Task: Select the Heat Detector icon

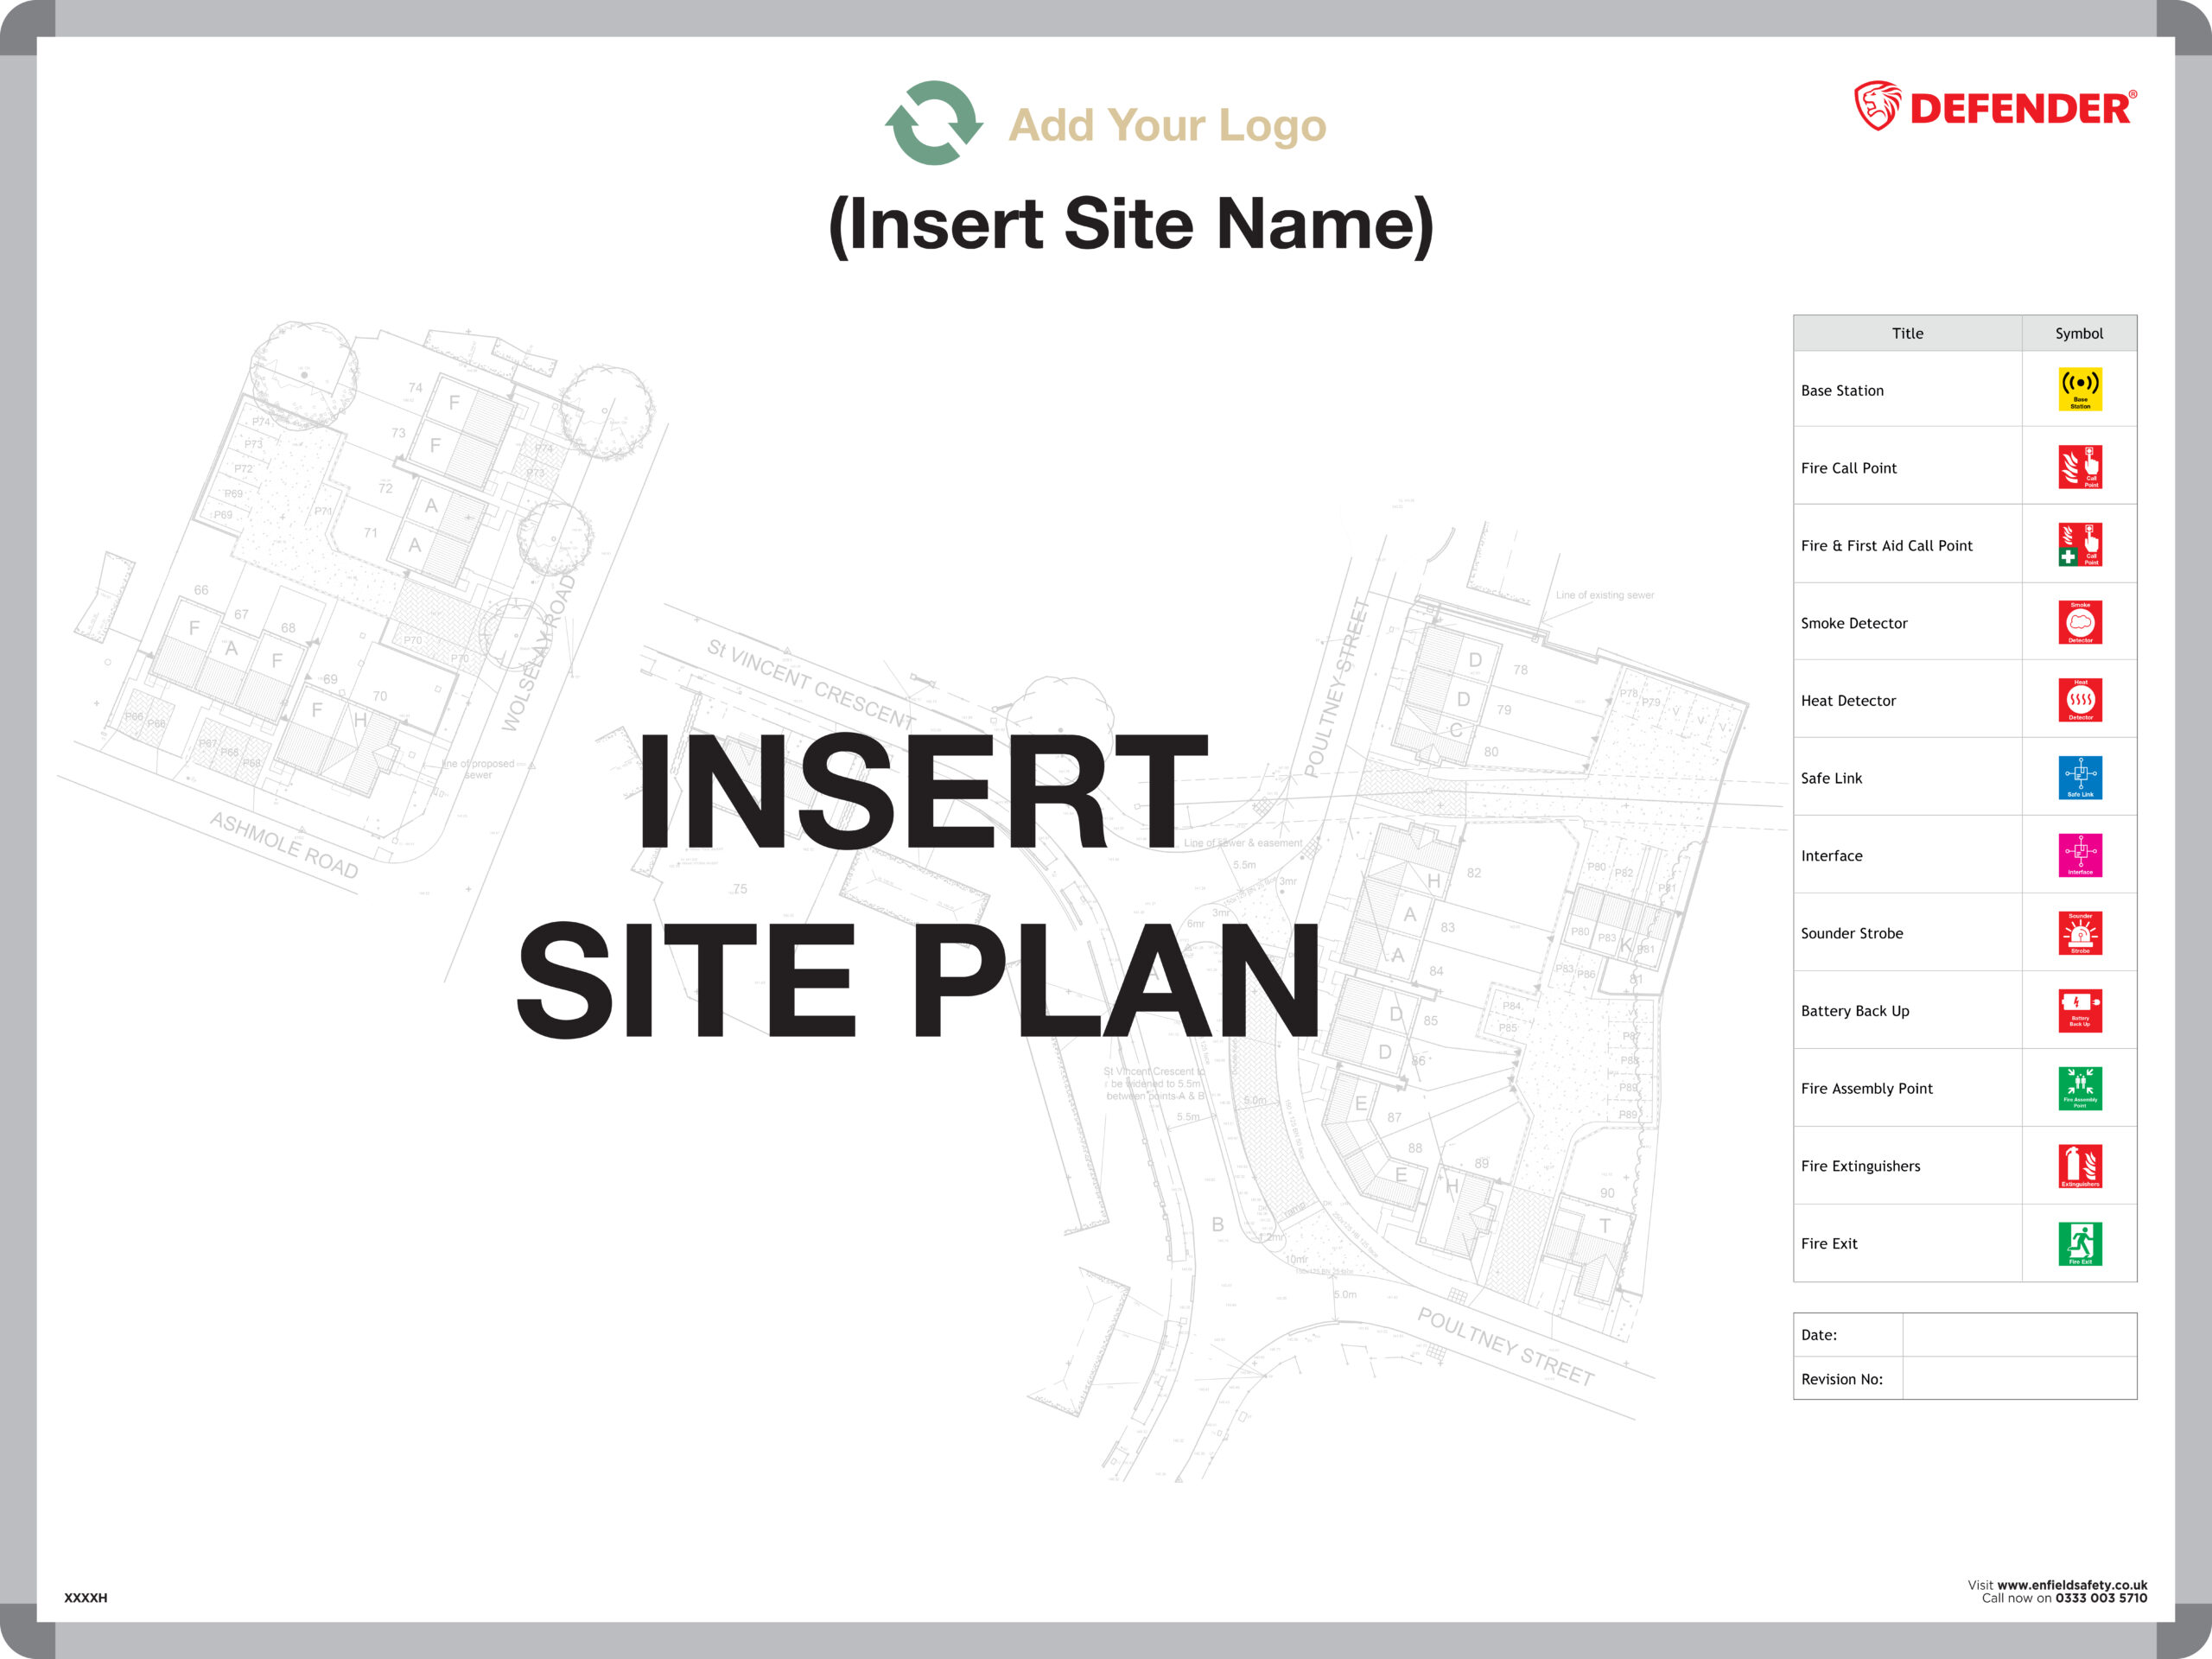Action: (2080, 700)
